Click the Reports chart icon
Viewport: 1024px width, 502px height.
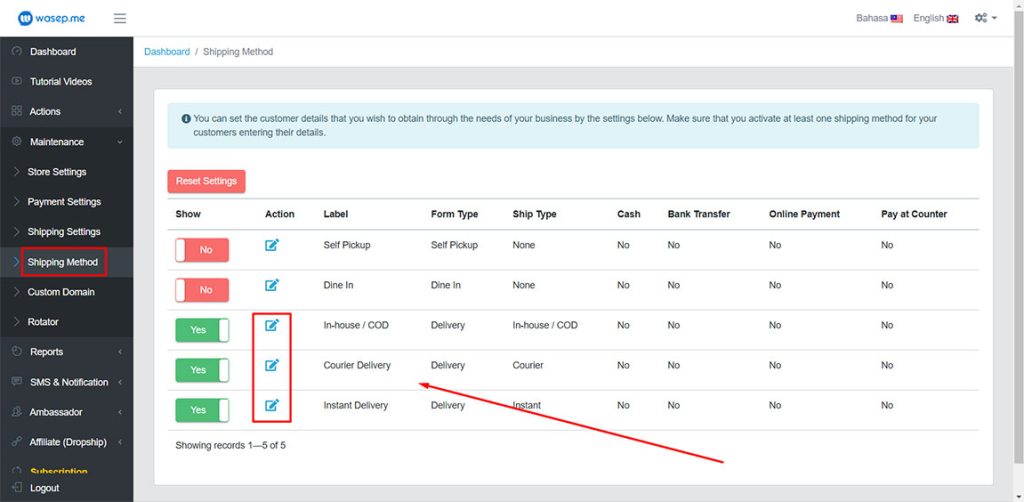coord(17,351)
